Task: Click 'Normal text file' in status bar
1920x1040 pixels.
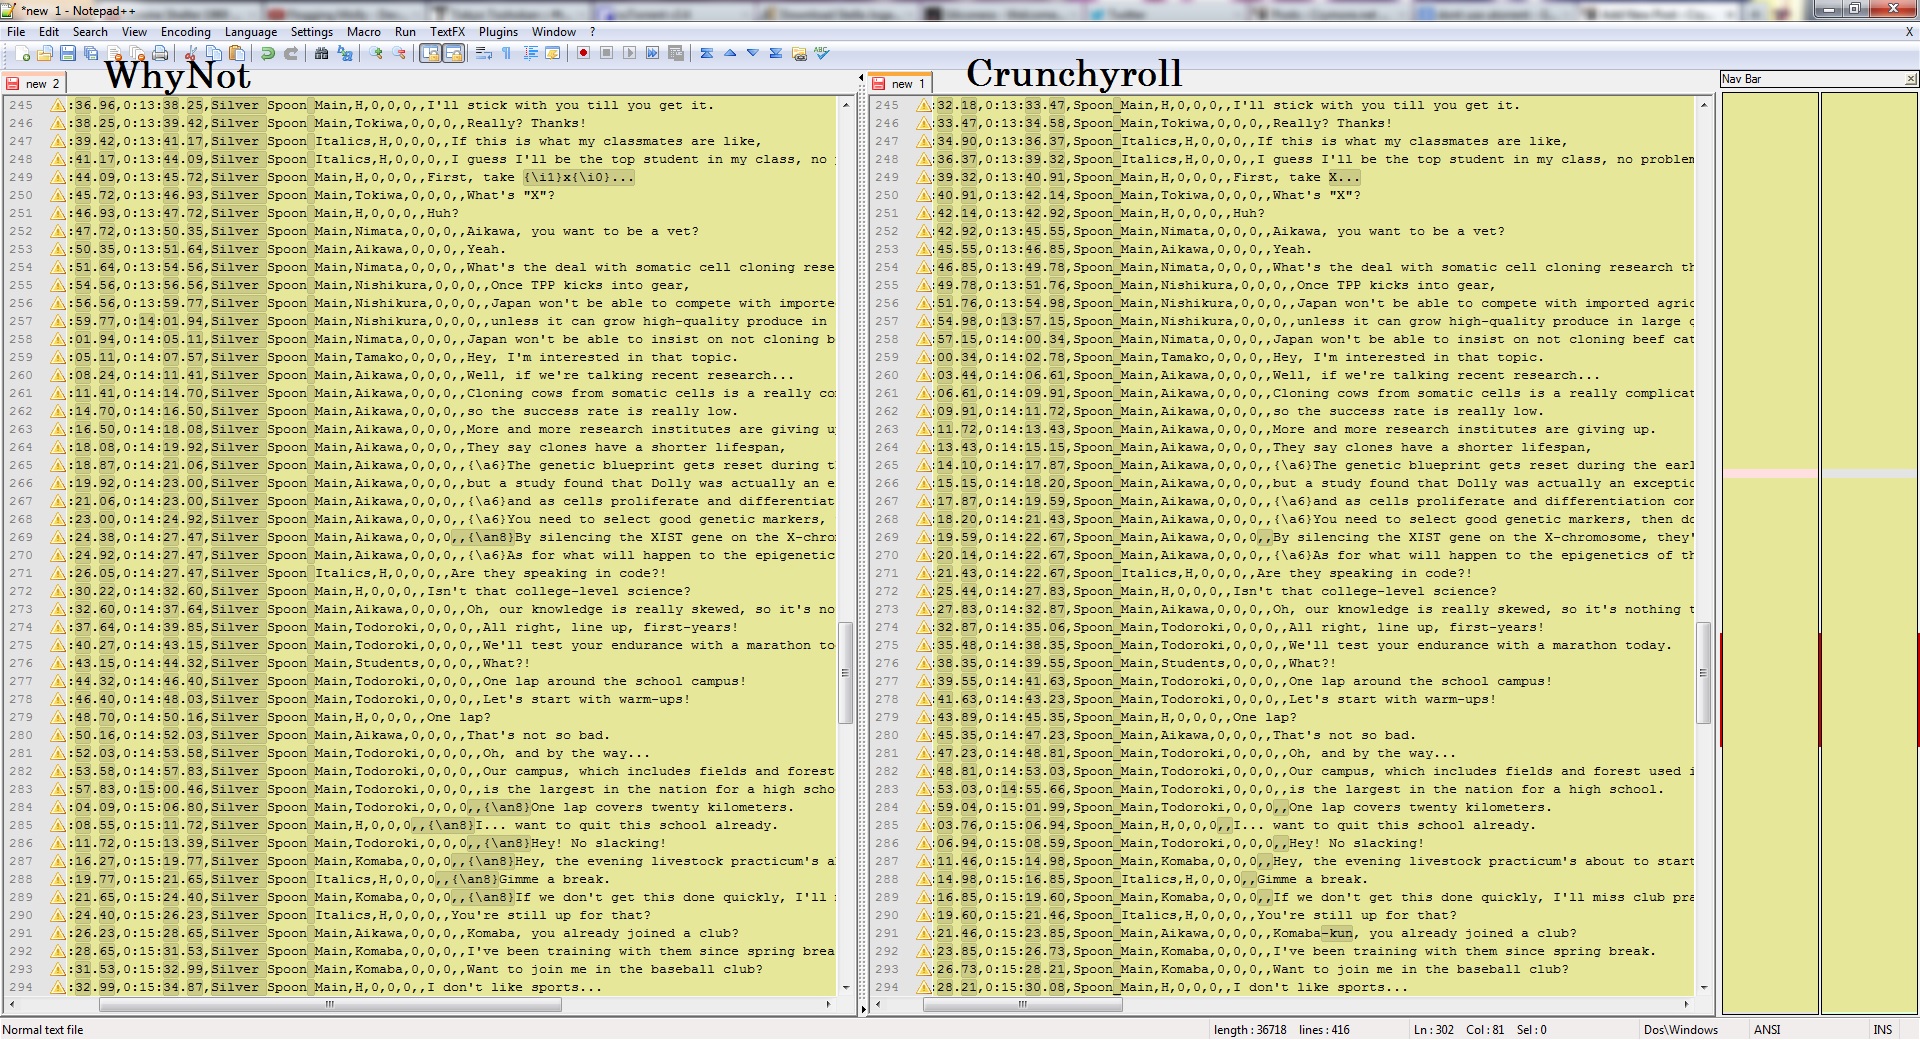Action: 43,1029
